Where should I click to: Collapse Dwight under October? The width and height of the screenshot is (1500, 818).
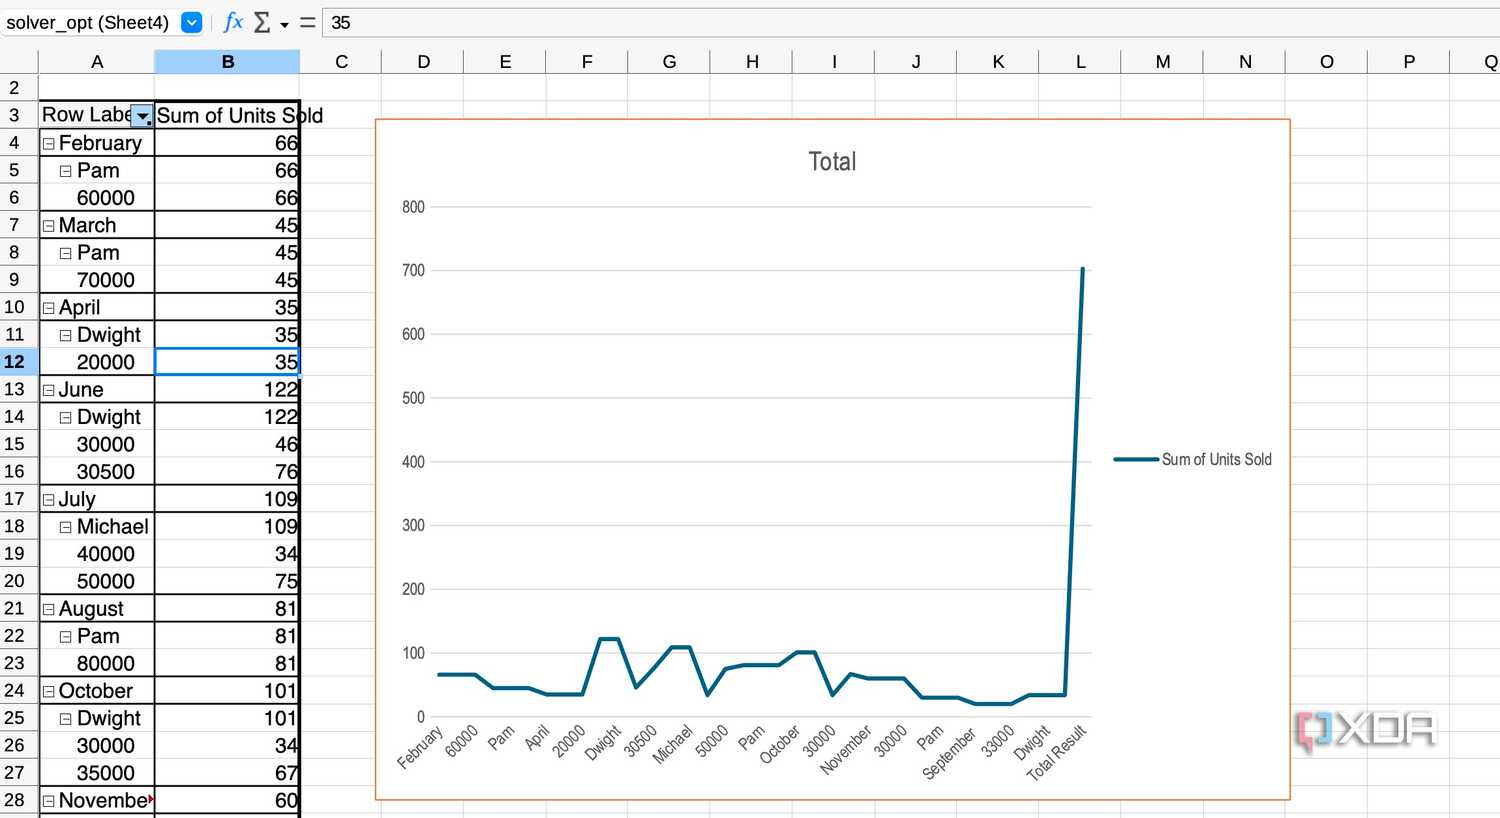(66, 719)
